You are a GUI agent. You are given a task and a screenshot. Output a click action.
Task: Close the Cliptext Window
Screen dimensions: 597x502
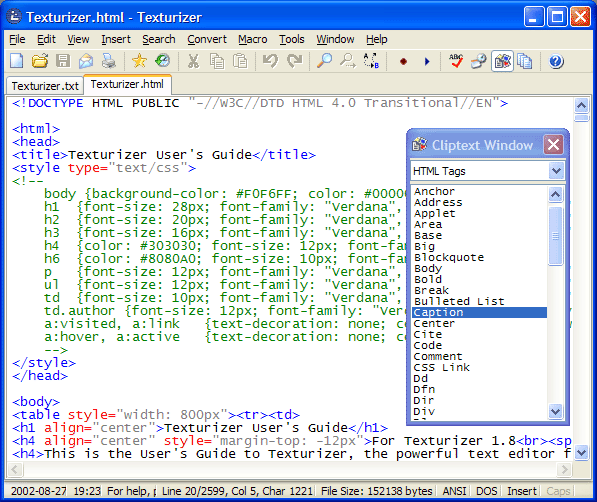point(553,145)
